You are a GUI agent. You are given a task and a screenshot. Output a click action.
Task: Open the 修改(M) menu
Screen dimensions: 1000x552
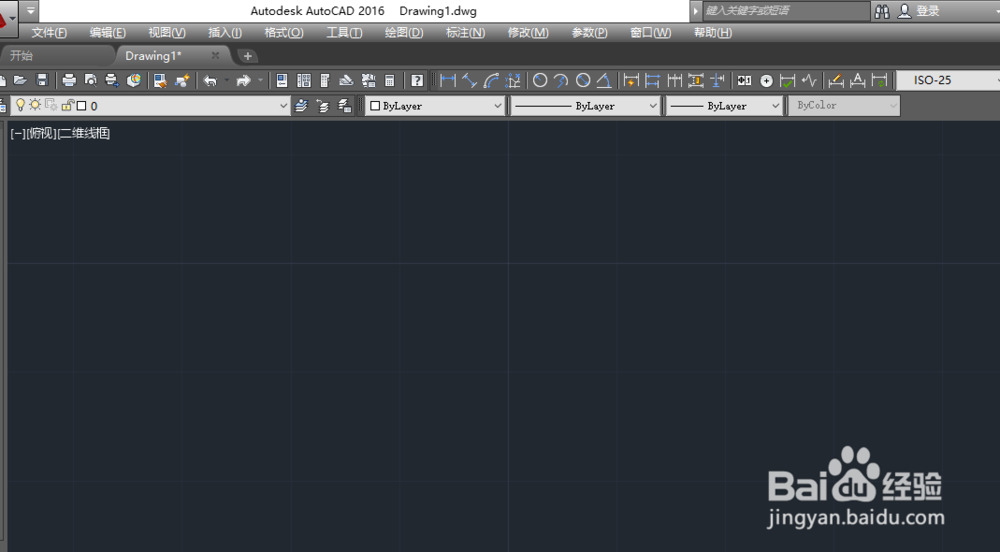point(527,33)
